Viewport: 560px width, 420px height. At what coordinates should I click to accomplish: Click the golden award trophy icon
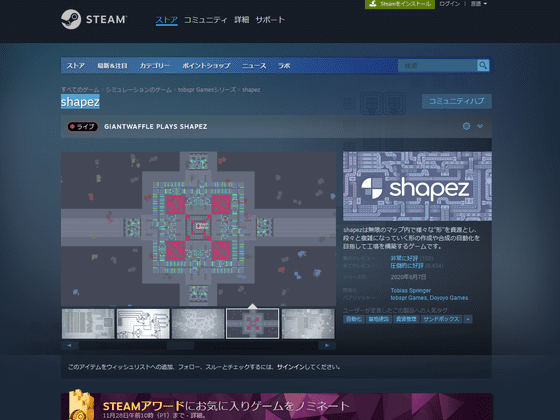(80, 405)
